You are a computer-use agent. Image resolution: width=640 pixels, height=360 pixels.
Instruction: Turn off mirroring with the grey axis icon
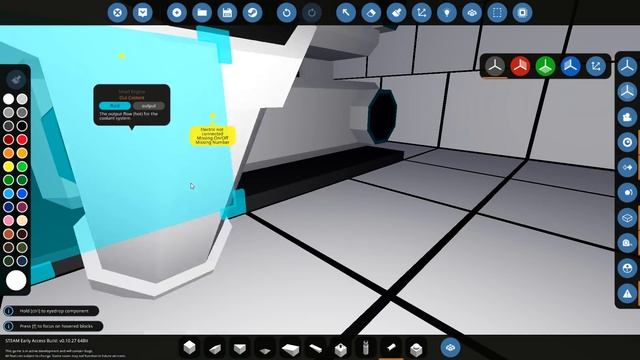pyautogui.click(x=495, y=66)
